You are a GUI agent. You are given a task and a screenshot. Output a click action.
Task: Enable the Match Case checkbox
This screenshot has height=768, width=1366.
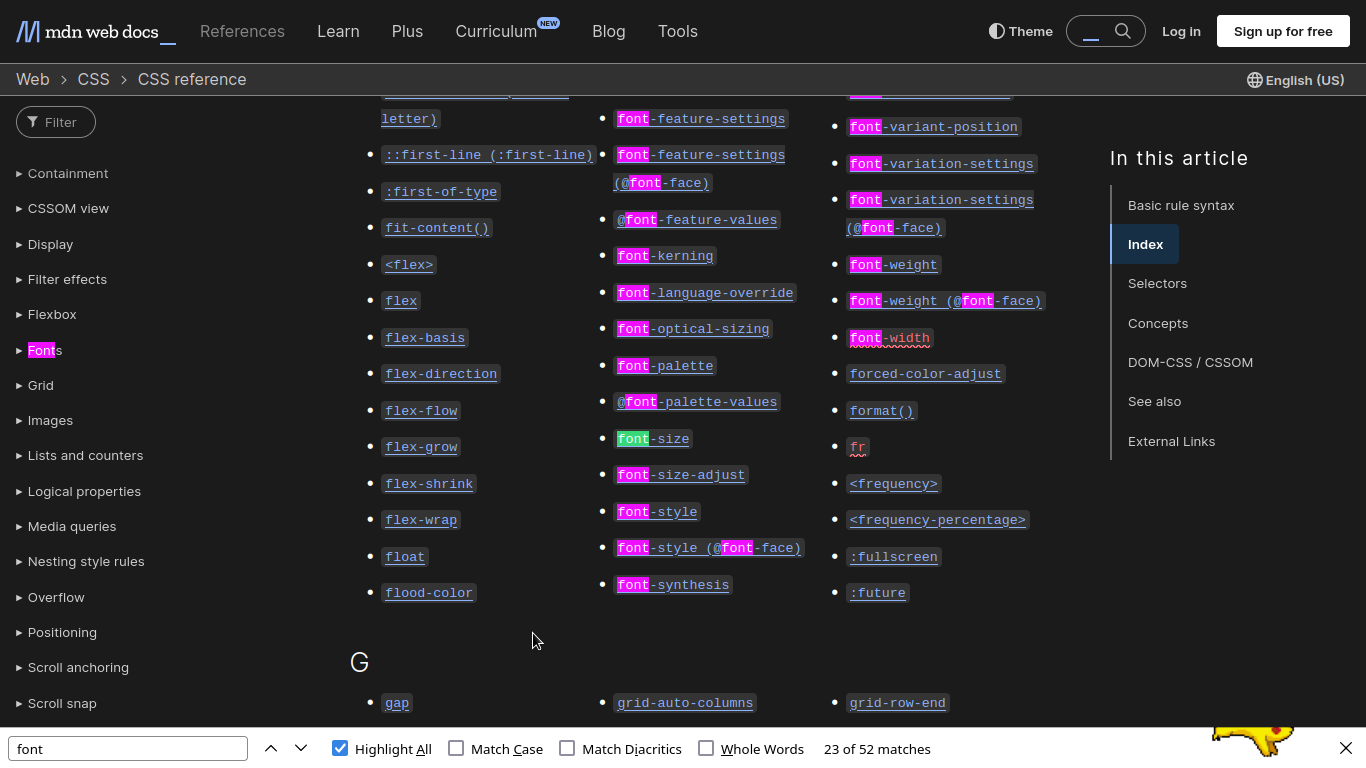pos(456,749)
